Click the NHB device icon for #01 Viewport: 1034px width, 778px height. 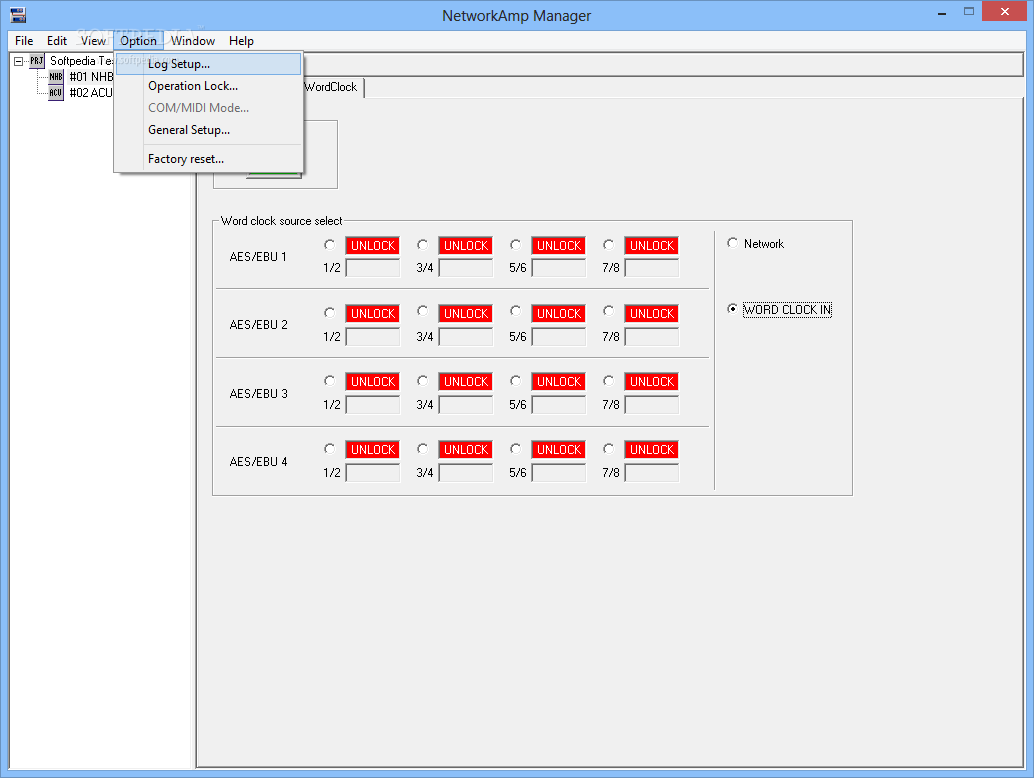(x=56, y=76)
